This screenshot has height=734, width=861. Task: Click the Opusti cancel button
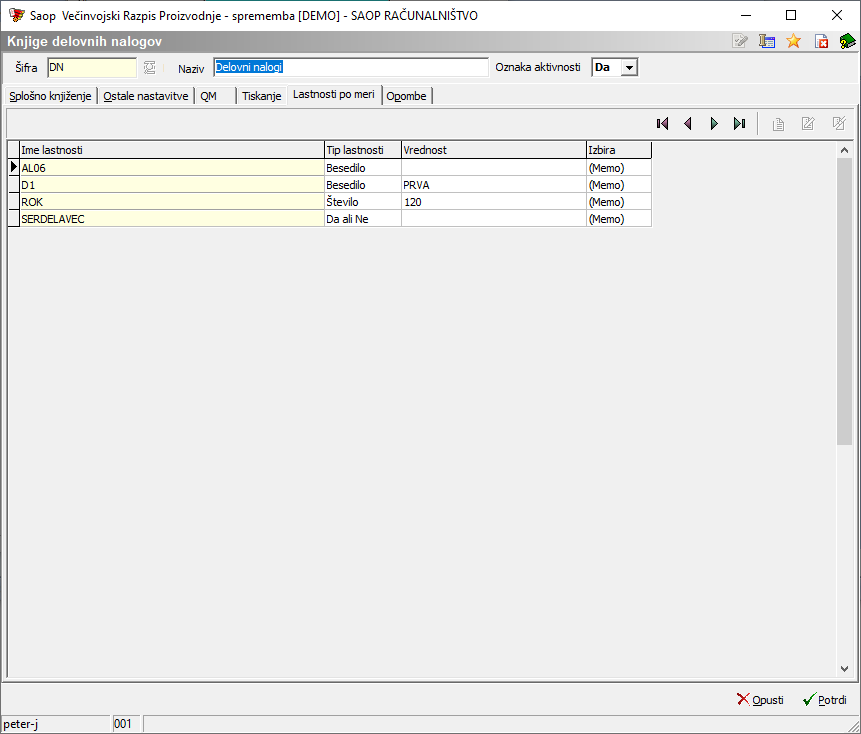761,700
